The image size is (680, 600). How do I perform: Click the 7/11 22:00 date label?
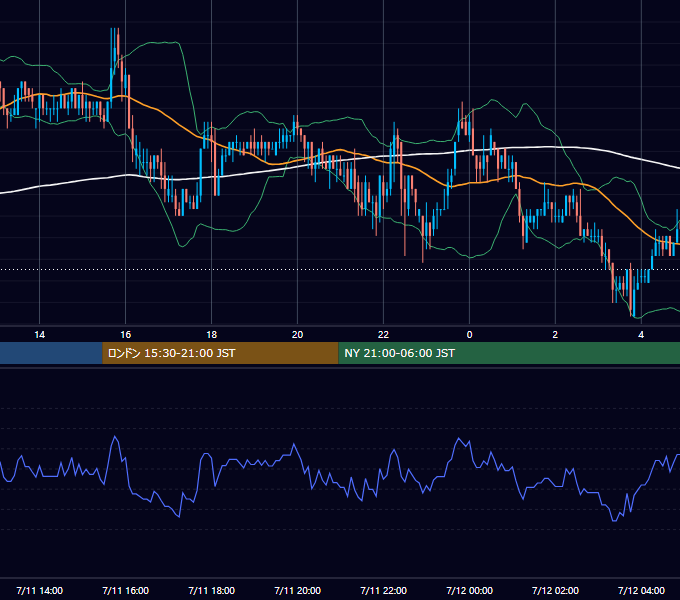point(383,590)
